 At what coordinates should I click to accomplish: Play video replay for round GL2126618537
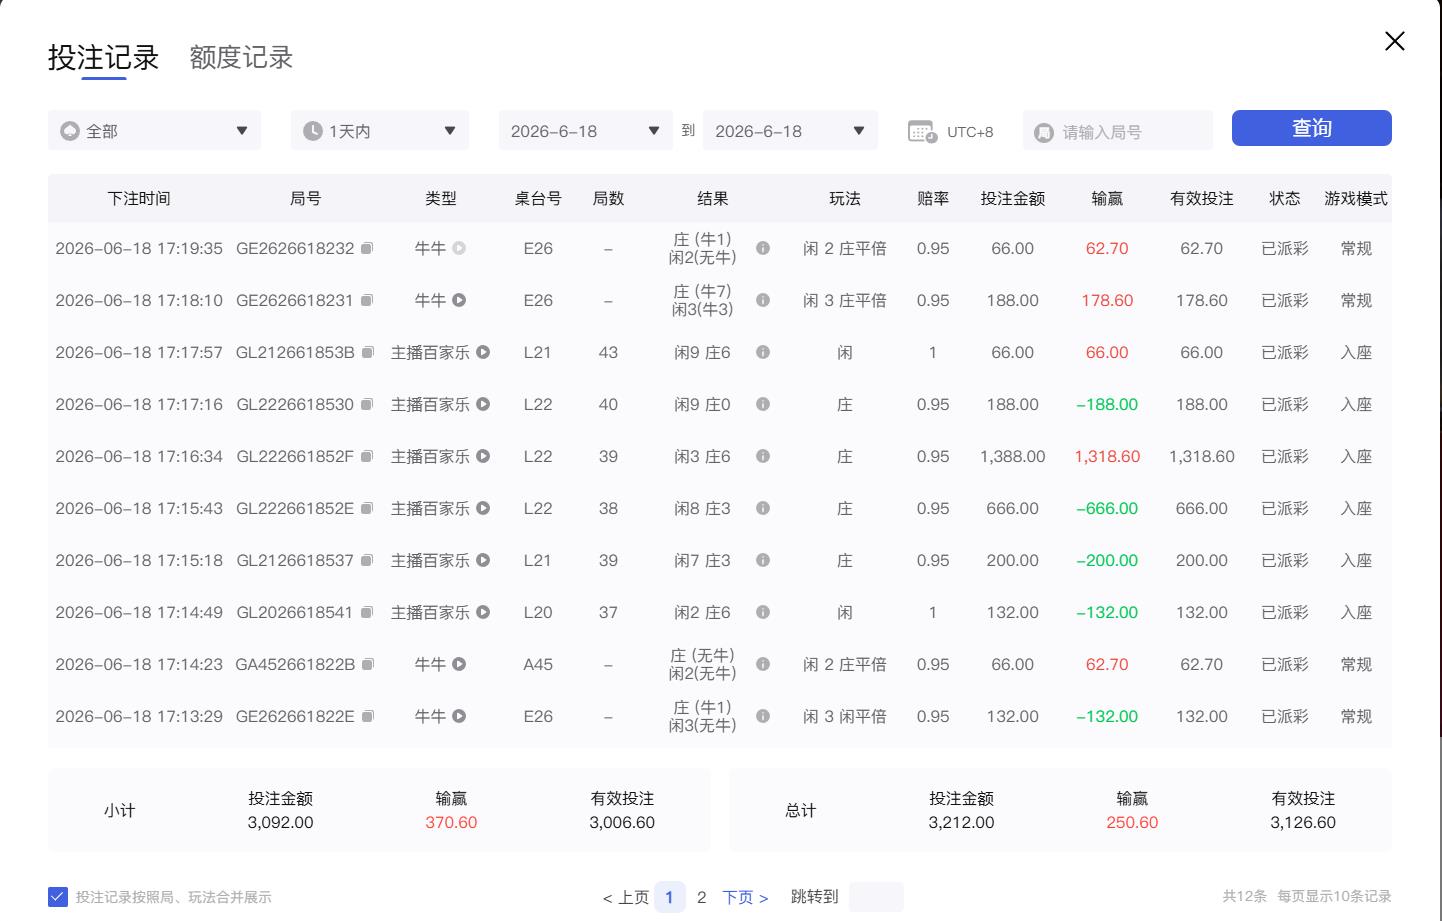(x=483, y=560)
